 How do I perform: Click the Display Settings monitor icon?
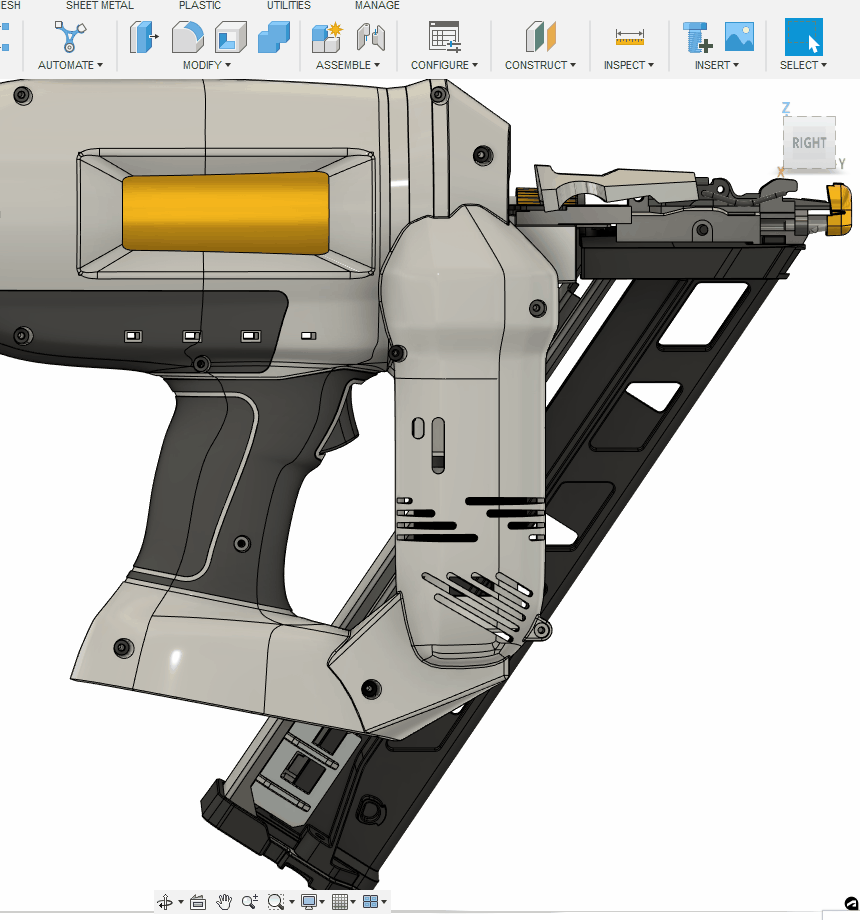pyautogui.click(x=309, y=901)
